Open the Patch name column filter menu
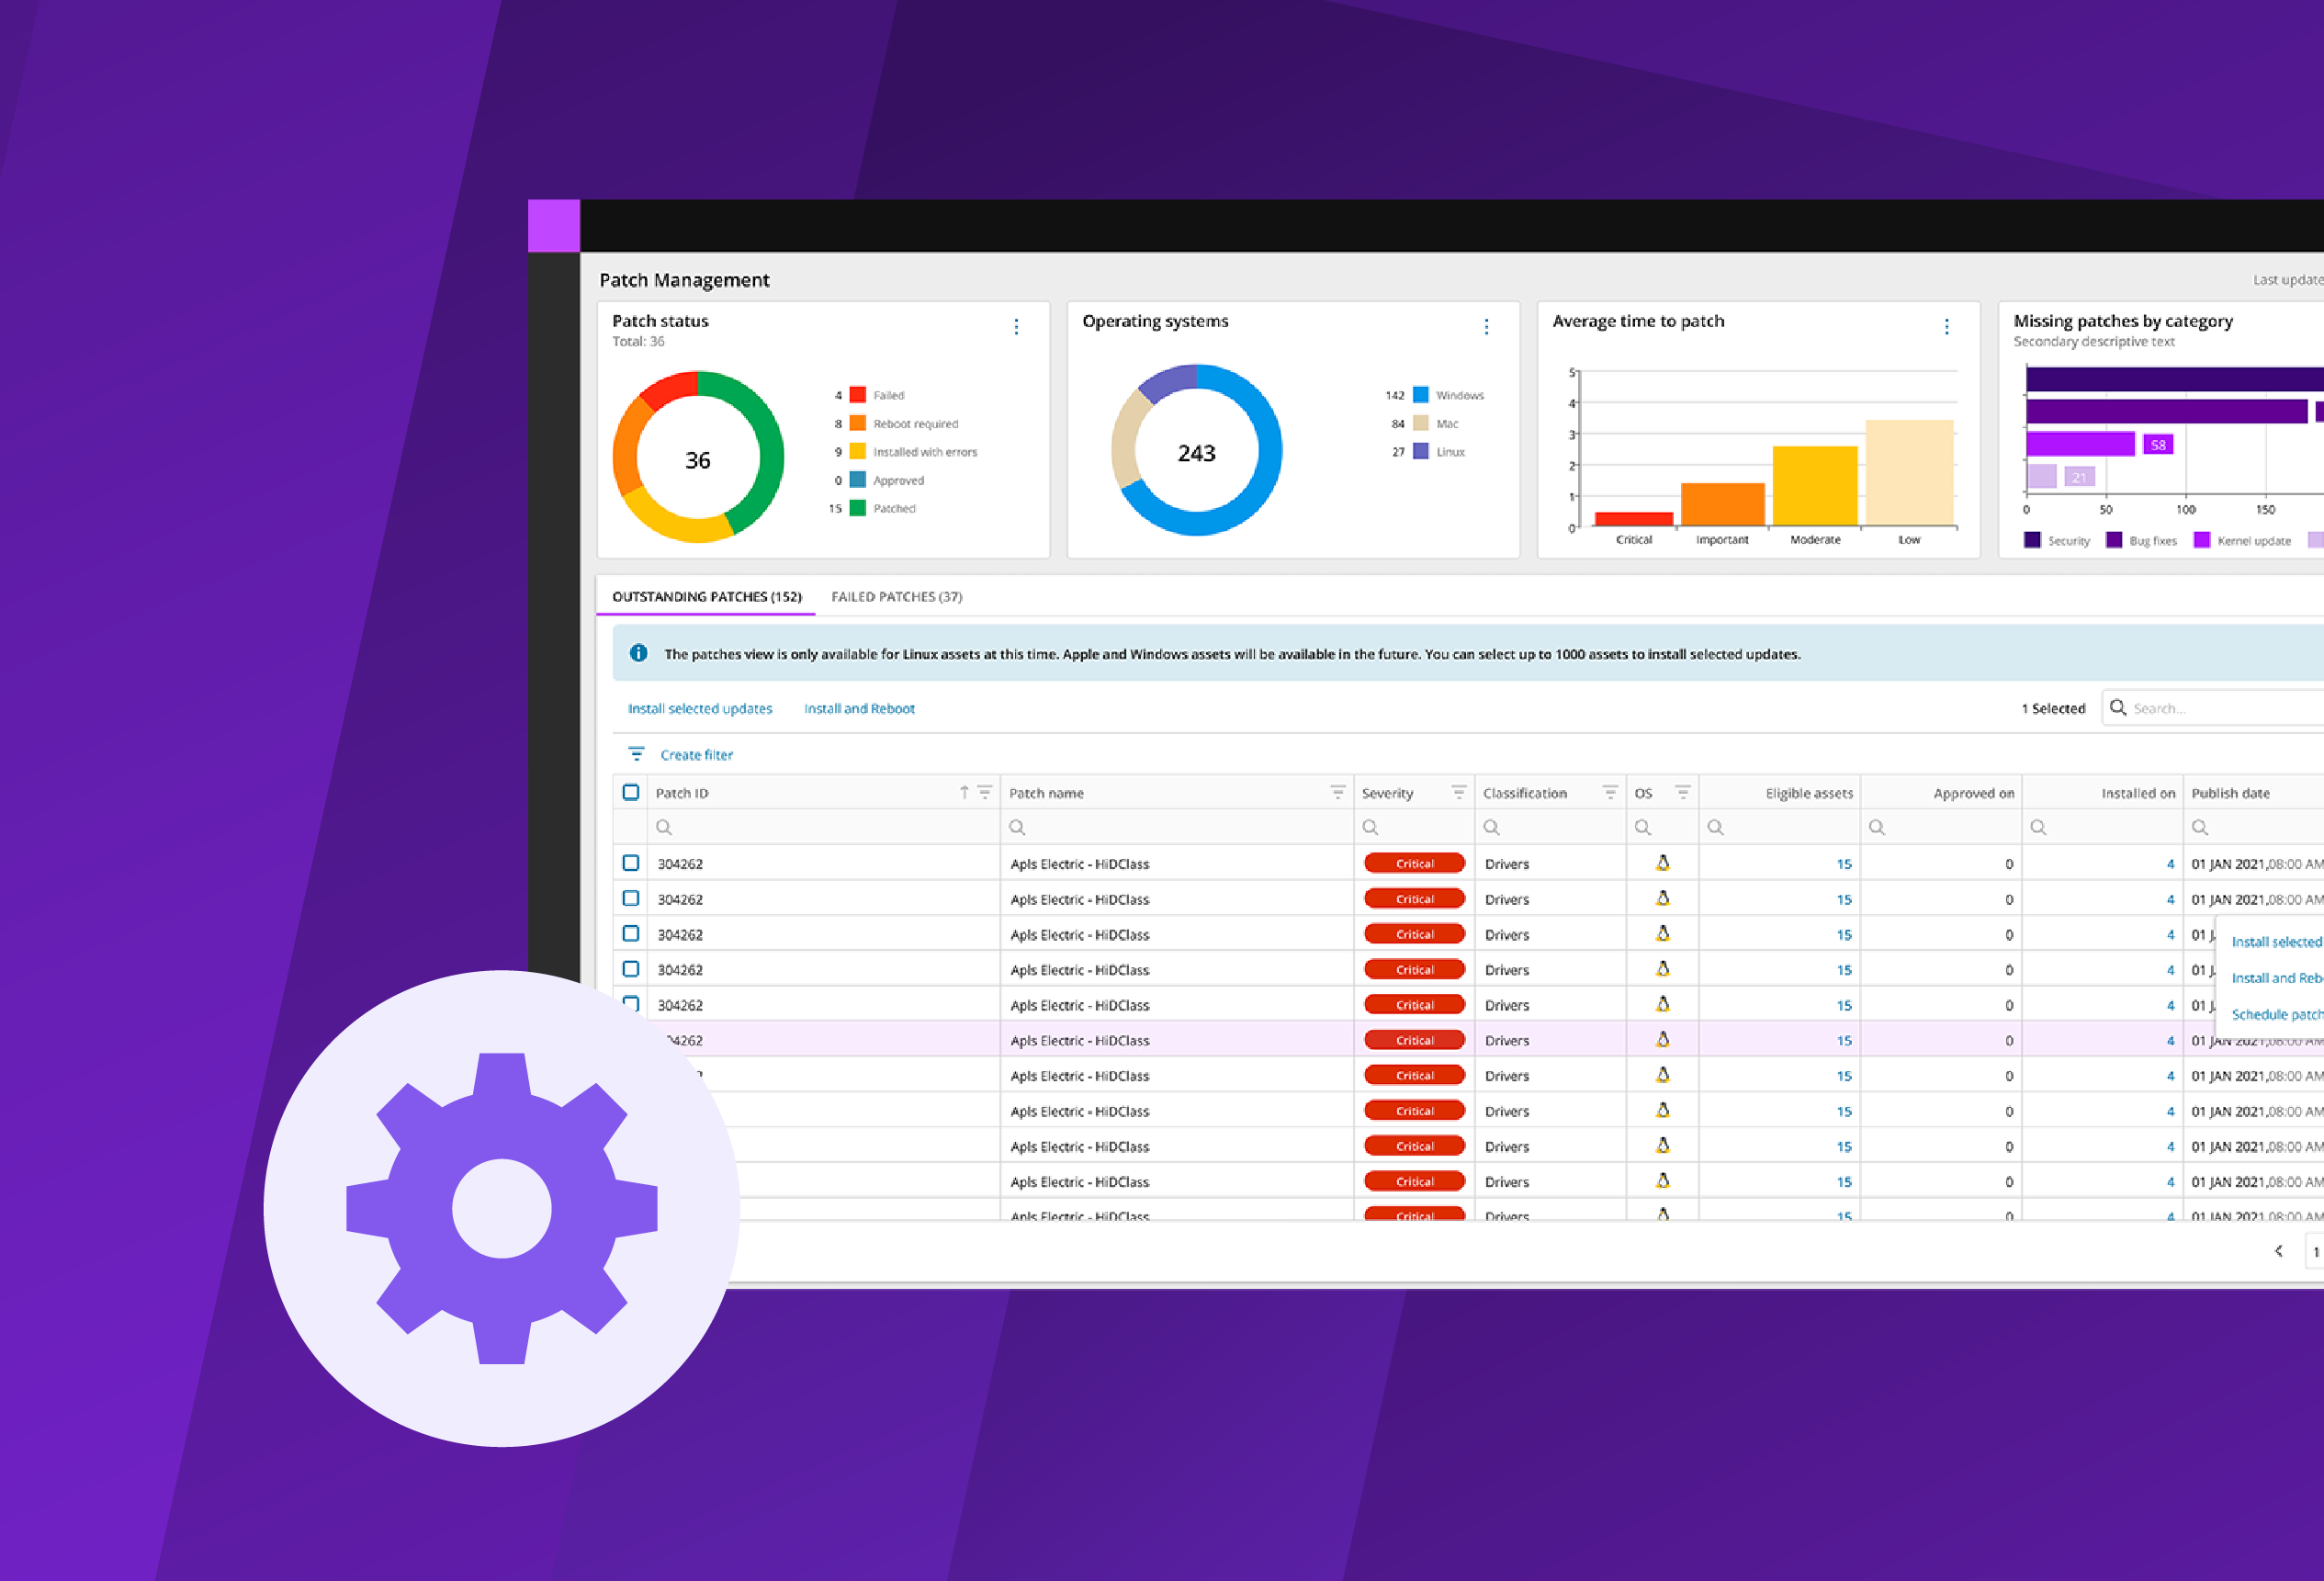This screenshot has width=2324, height=1581. [1337, 792]
